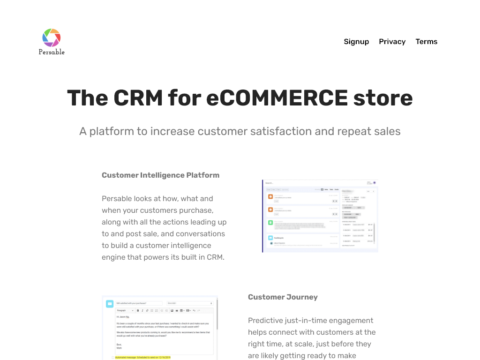Click paragraph starting 'Predictive just-in-time engagement'
This screenshot has height=360, width=480.
(x=312, y=338)
